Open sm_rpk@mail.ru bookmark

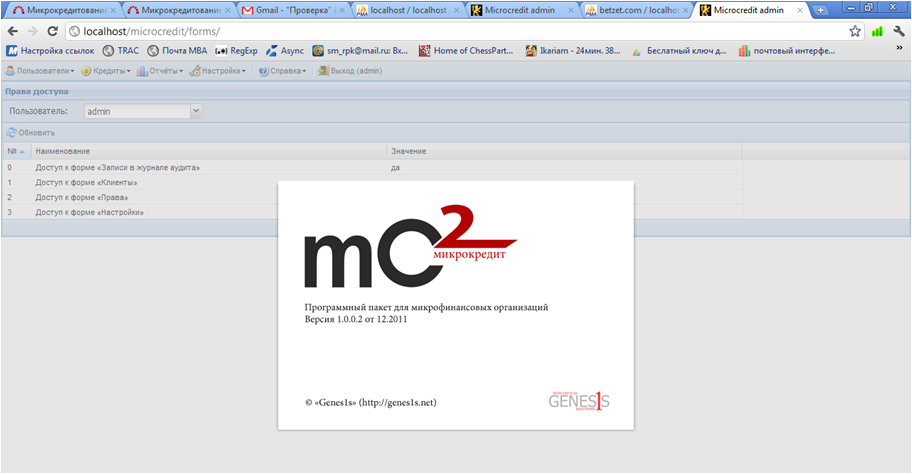point(360,51)
